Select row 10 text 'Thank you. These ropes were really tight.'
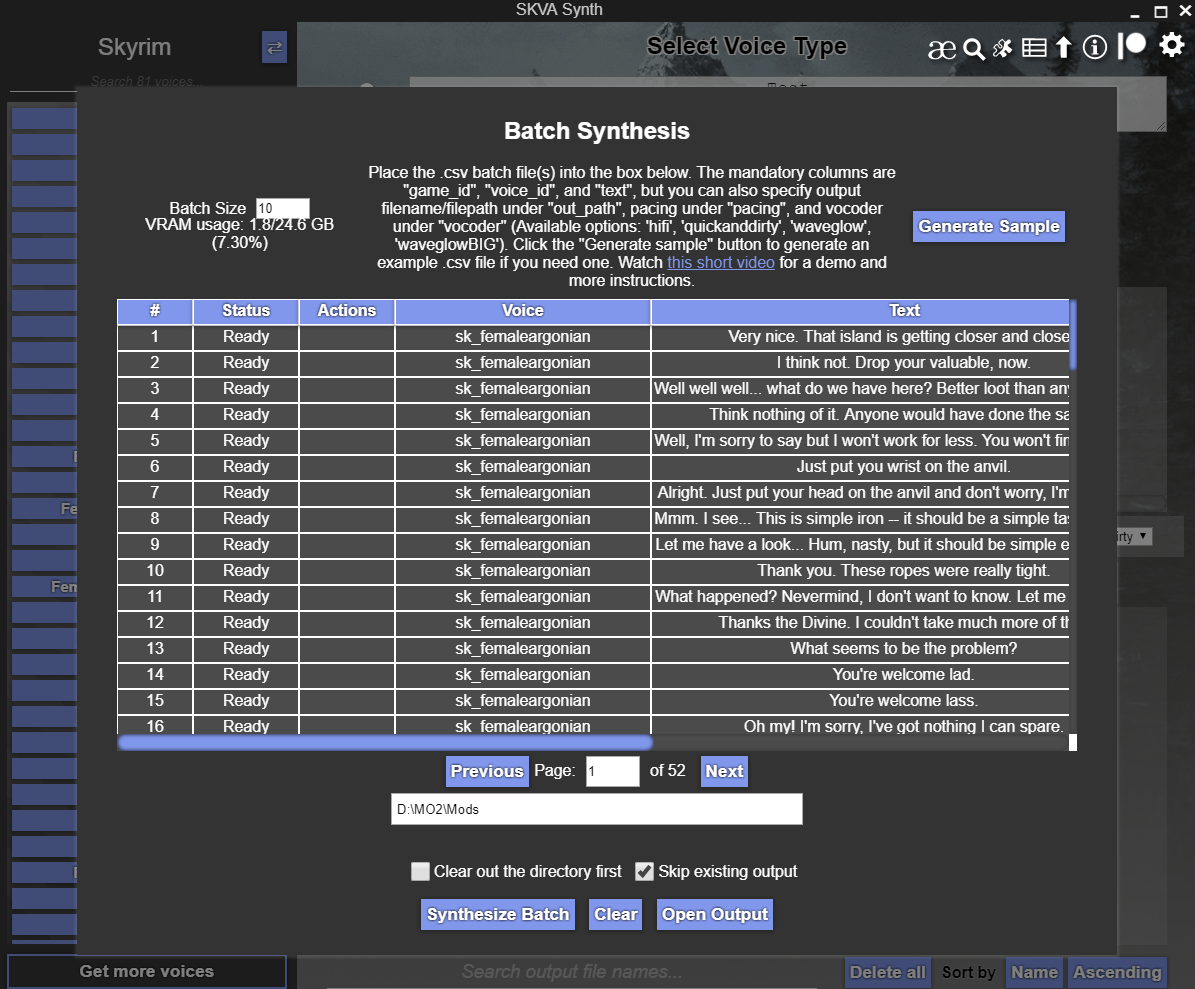 903,571
